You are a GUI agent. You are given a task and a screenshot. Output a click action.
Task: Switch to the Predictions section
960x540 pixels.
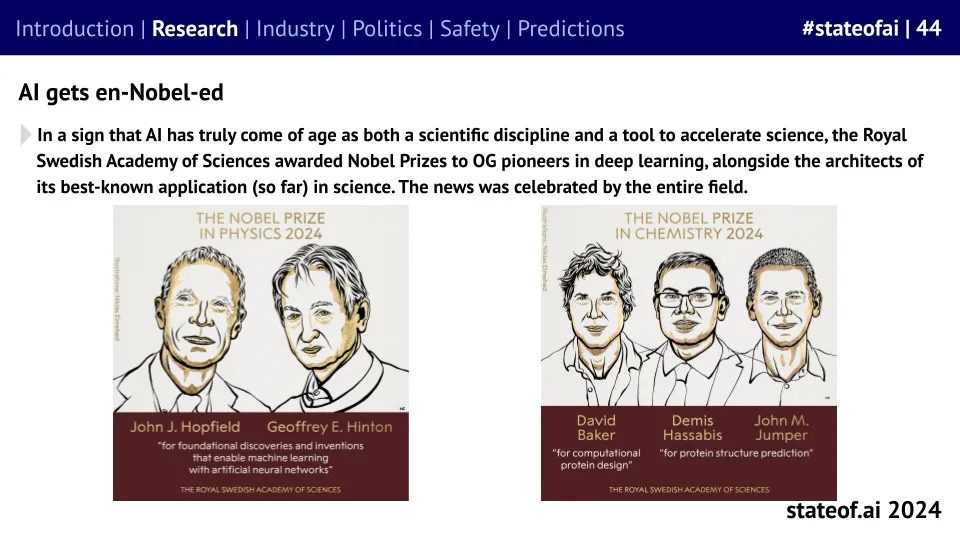click(571, 29)
